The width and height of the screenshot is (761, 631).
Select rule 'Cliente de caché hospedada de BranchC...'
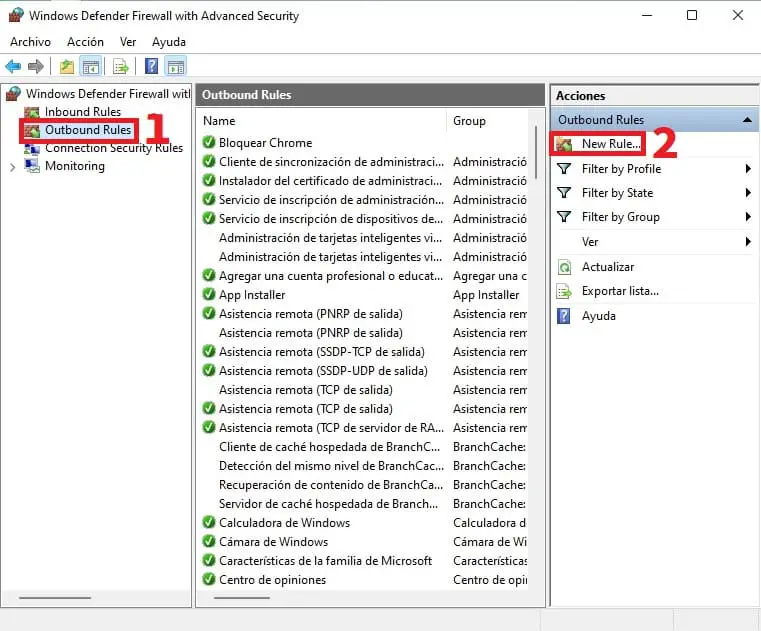tap(329, 447)
